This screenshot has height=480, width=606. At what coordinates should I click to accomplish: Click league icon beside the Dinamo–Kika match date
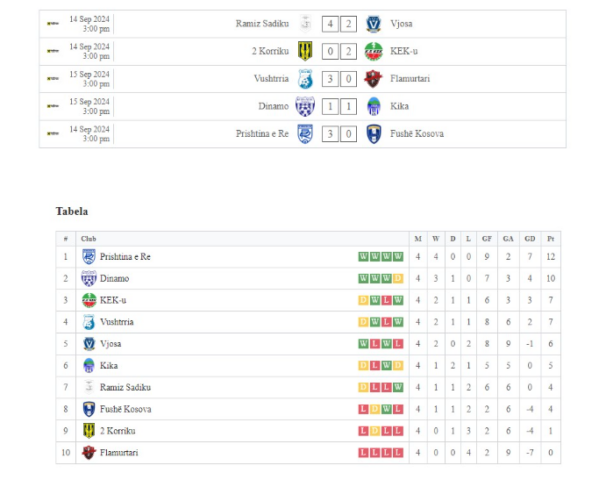pyautogui.click(x=53, y=106)
